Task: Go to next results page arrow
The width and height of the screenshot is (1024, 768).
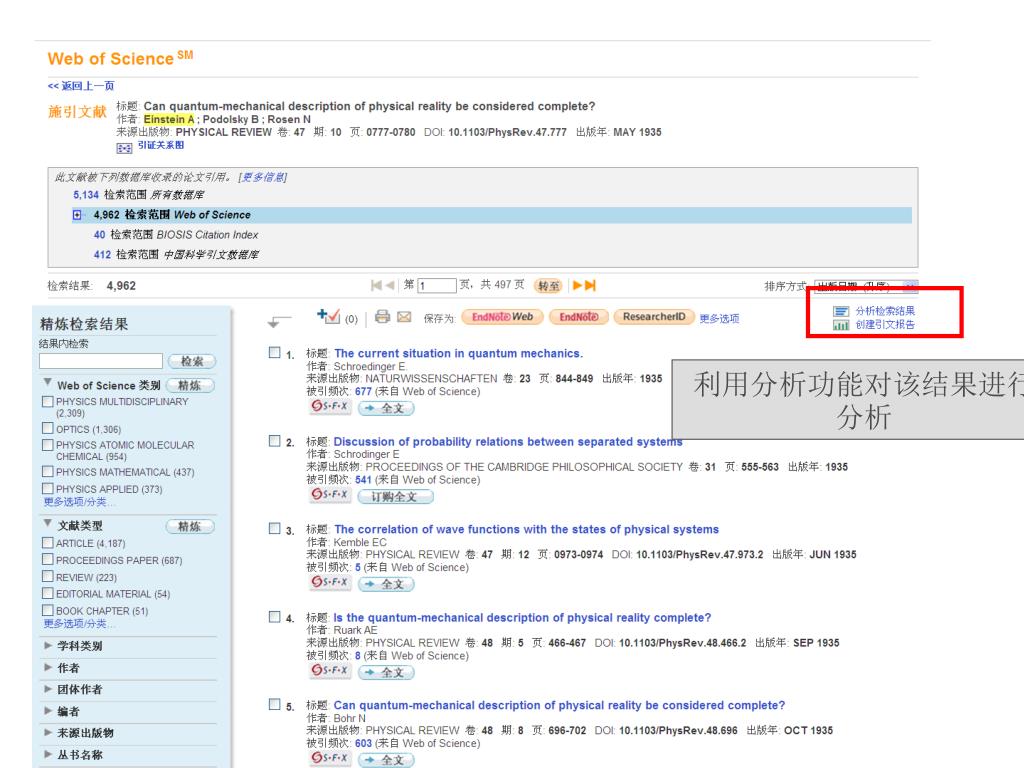Action: point(577,285)
